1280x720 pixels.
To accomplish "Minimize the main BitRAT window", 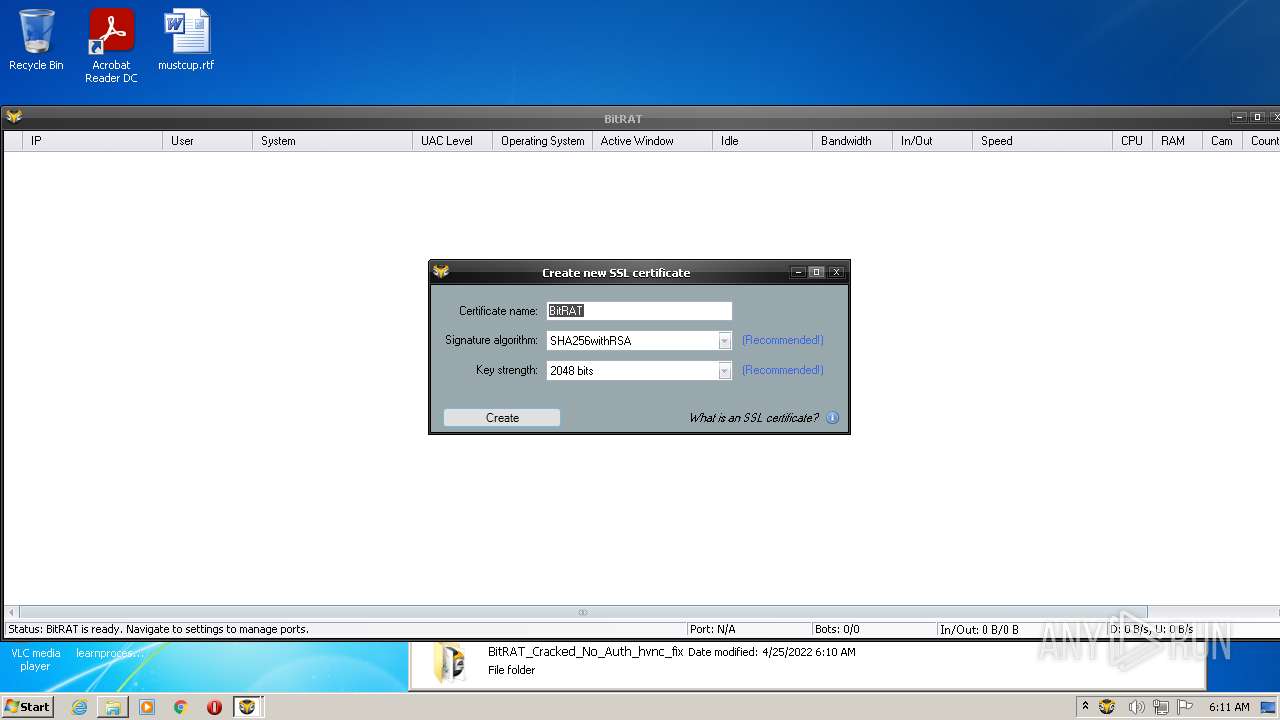I will coord(1239,117).
